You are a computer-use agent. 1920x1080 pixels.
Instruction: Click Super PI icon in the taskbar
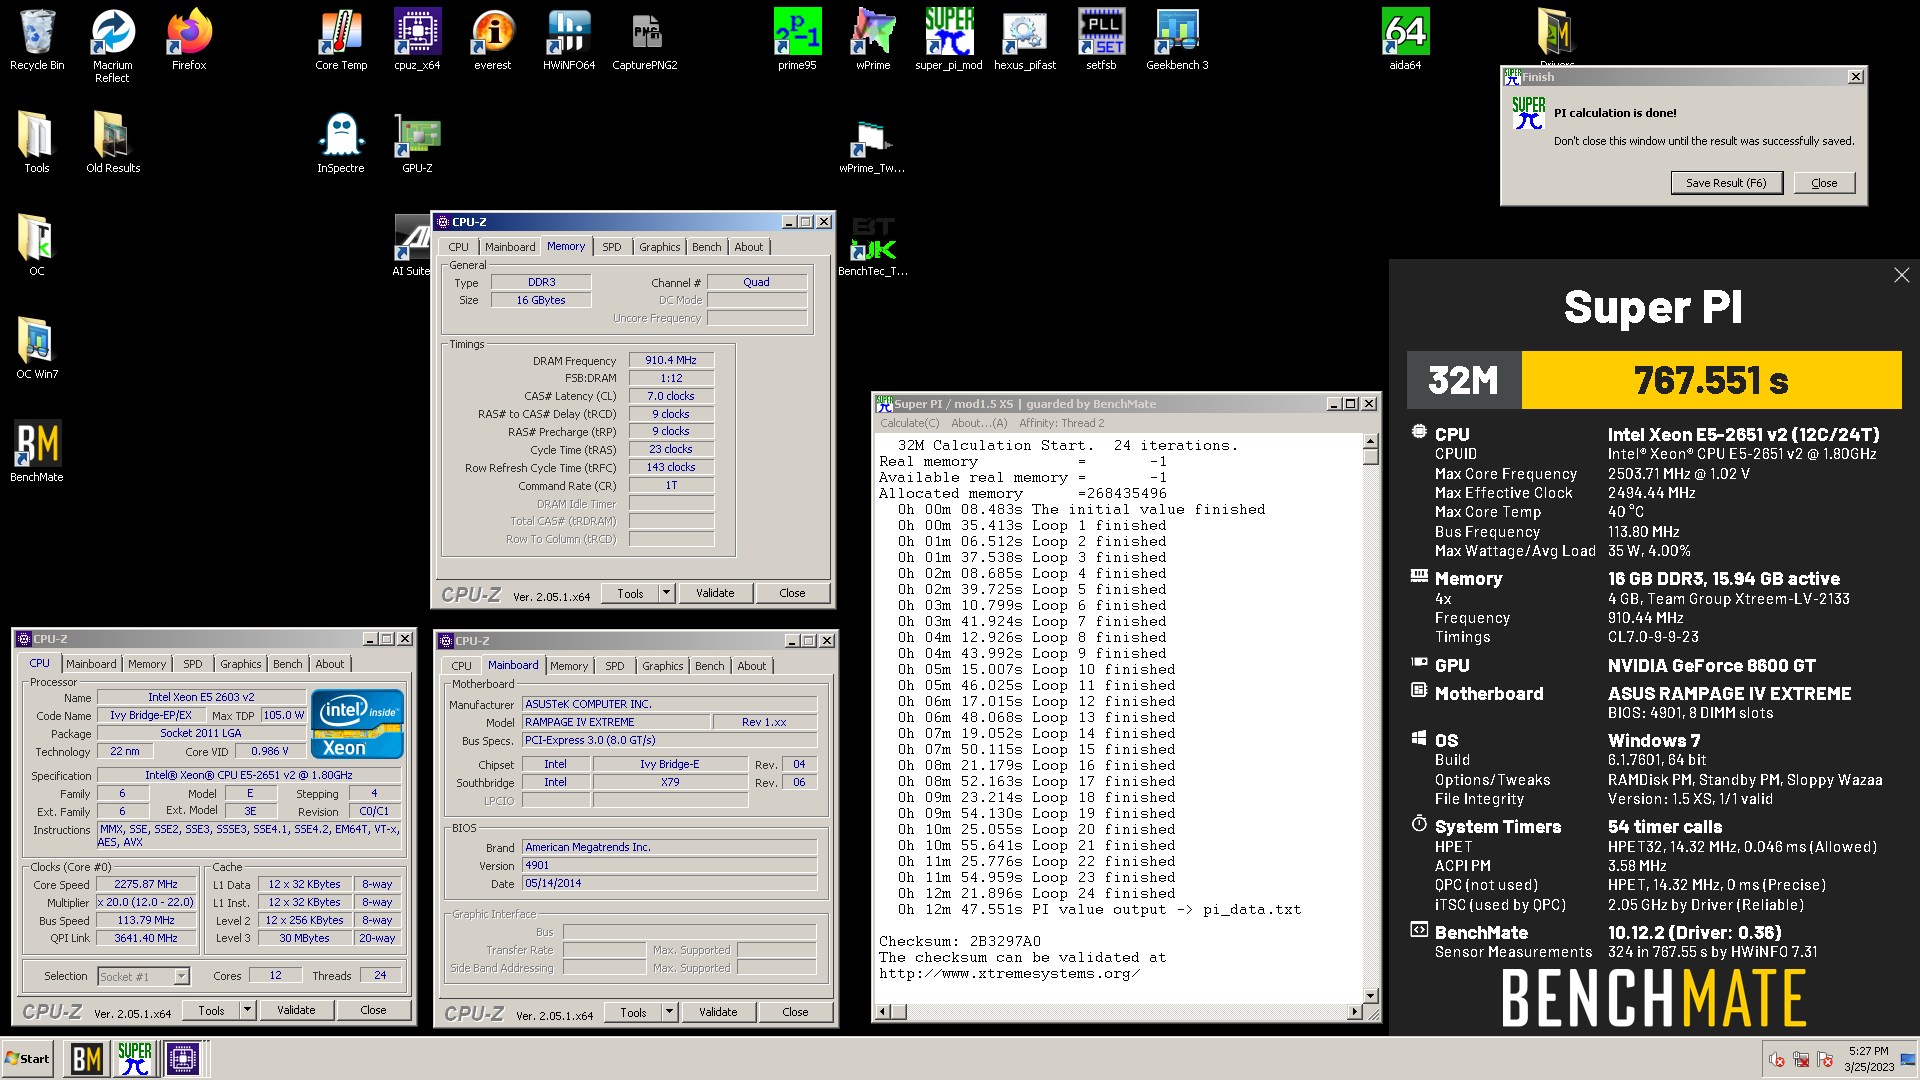coord(135,1059)
